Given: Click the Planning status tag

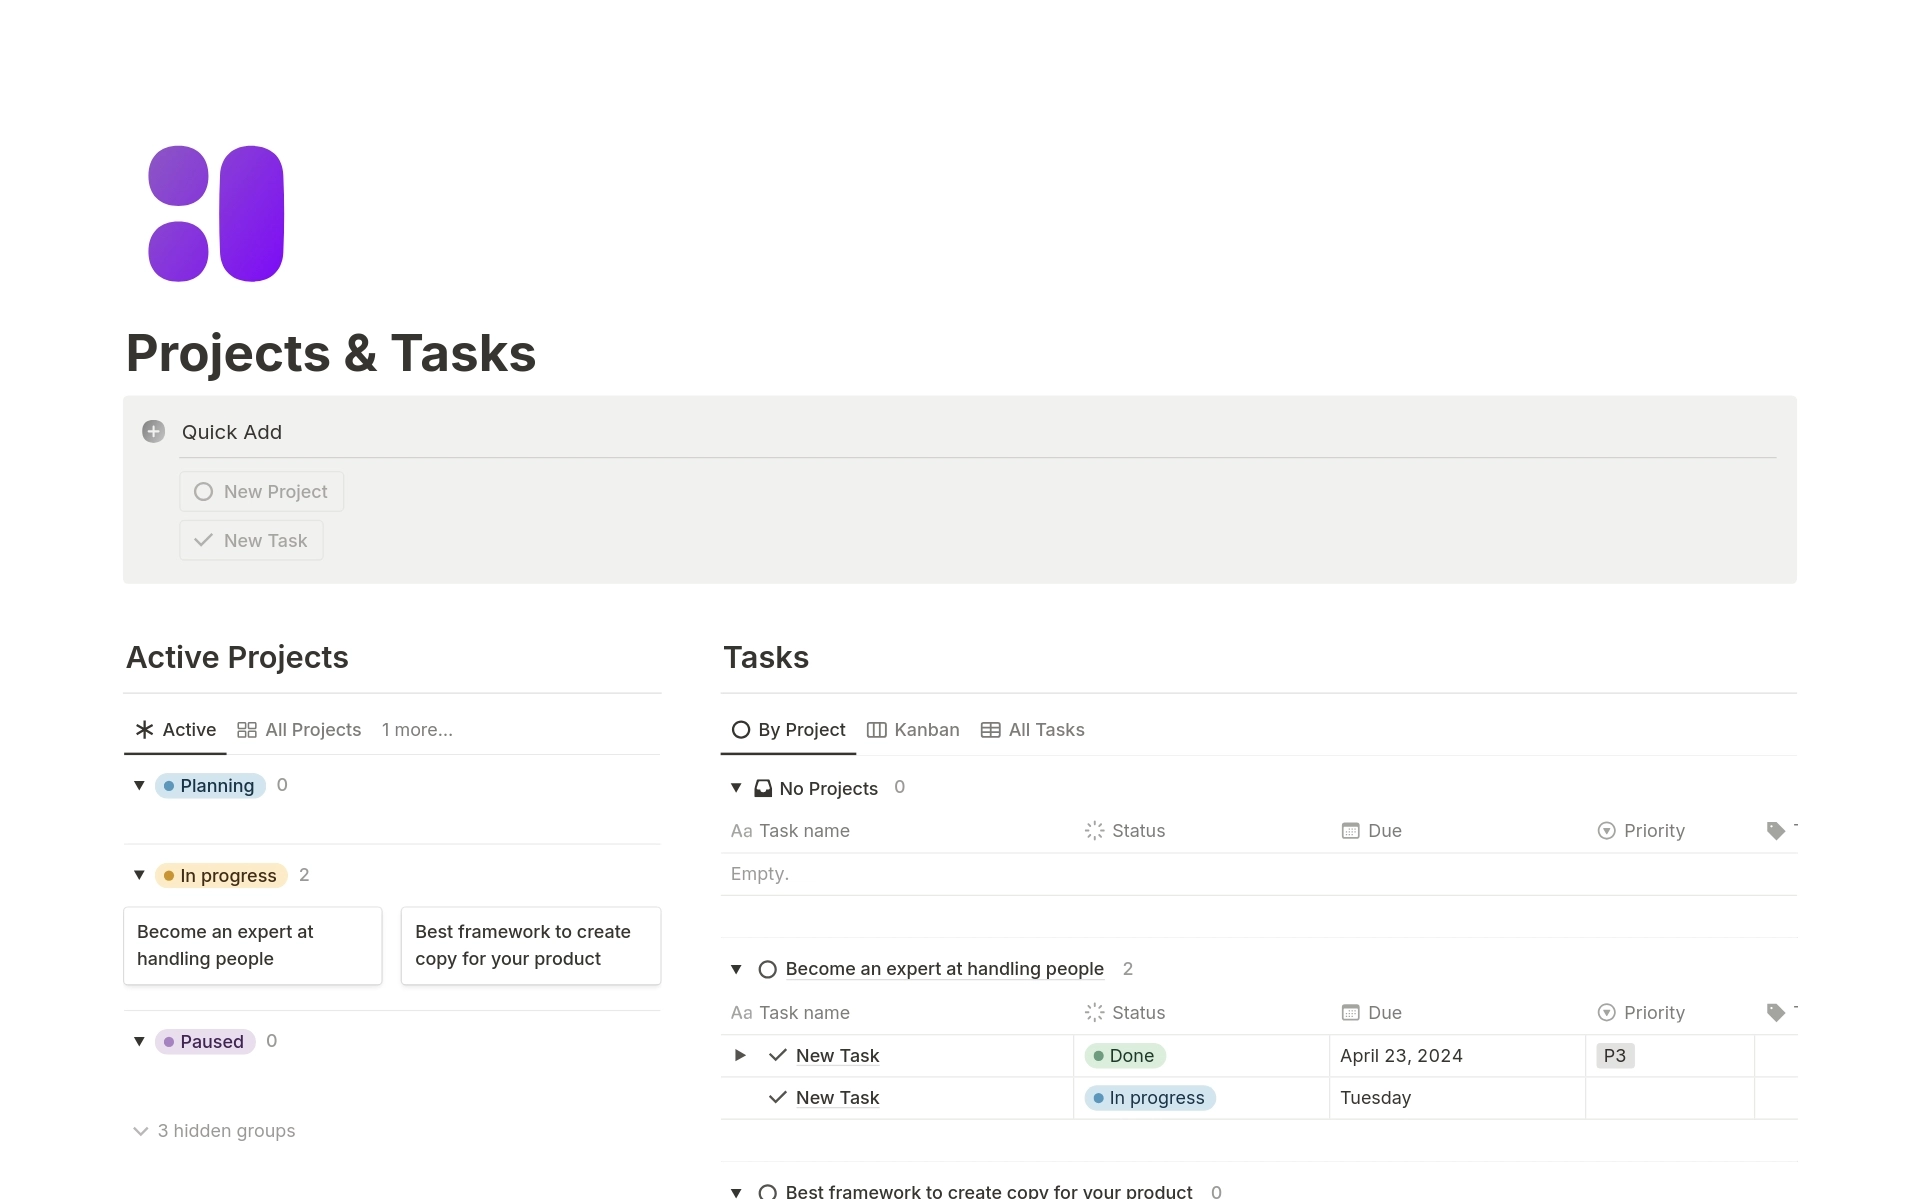Looking at the screenshot, I should (x=210, y=786).
